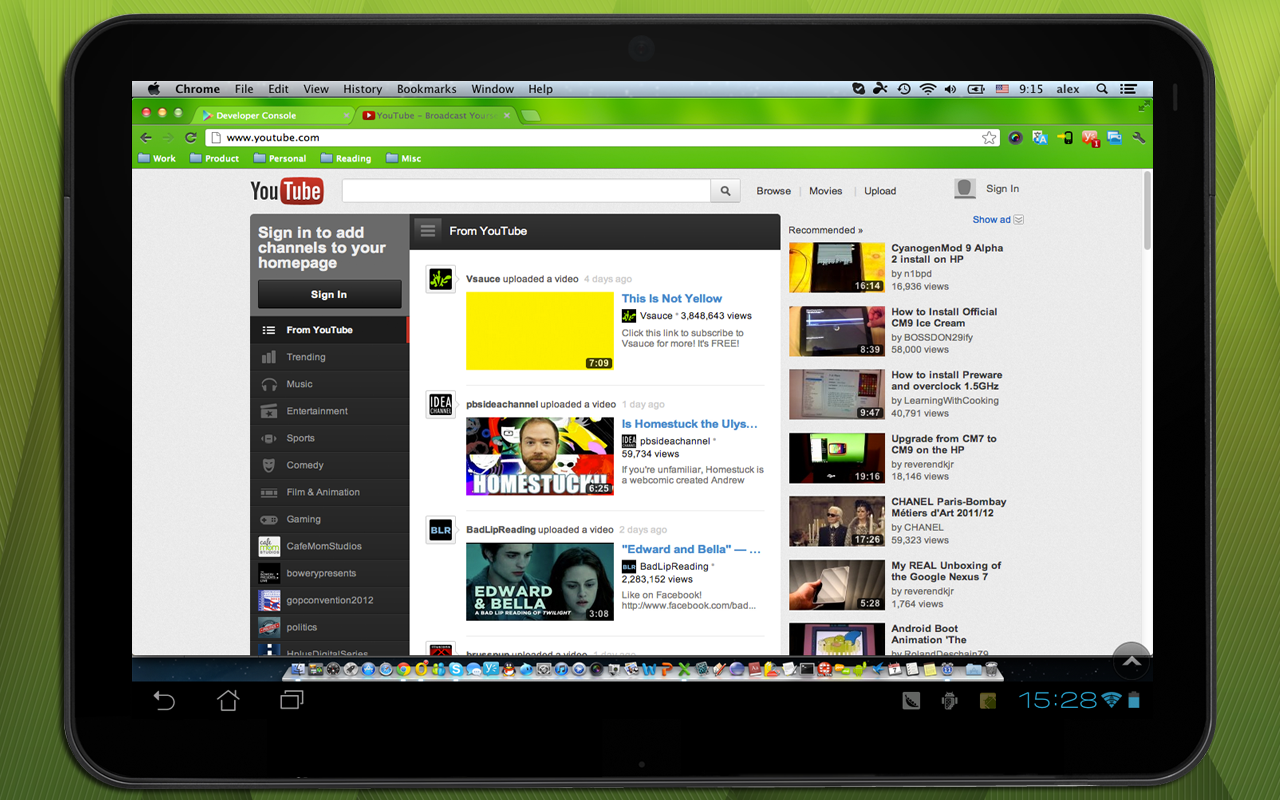Viewport: 1280px width, 800px height.
Task: Open the Bookmarks menu
Action: click(427, 89)
